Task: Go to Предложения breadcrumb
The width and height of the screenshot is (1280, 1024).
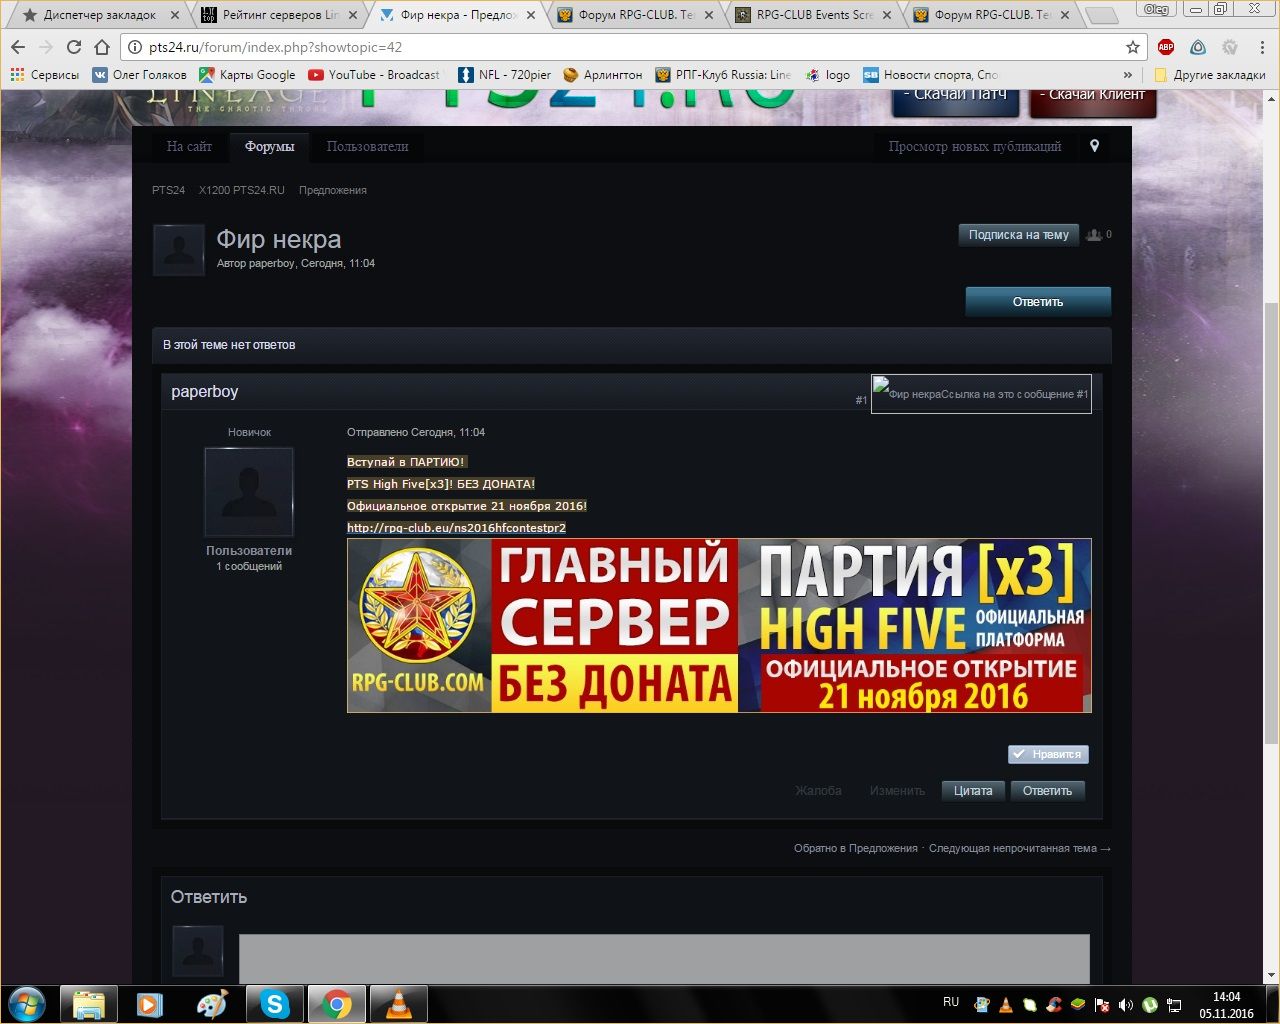Action: coord(333,190)
